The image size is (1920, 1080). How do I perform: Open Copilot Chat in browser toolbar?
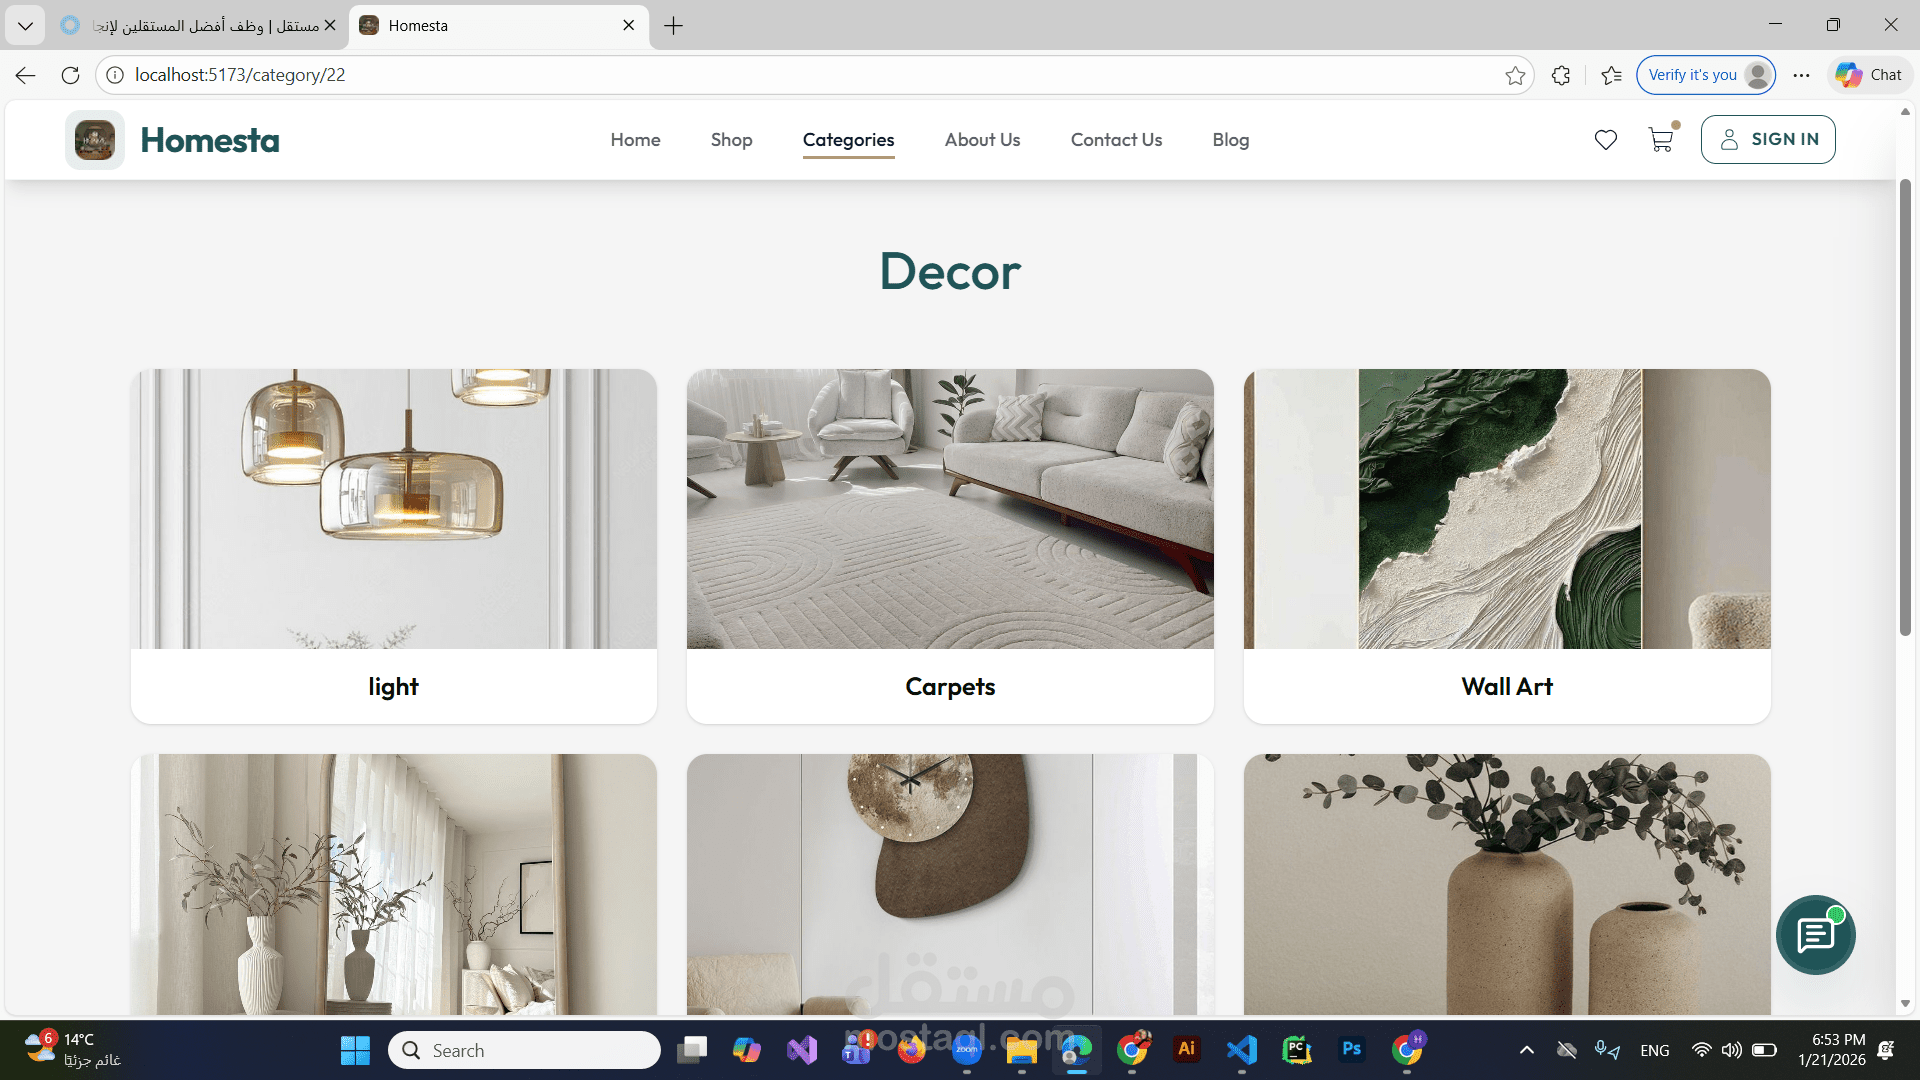click(1869, 75)
